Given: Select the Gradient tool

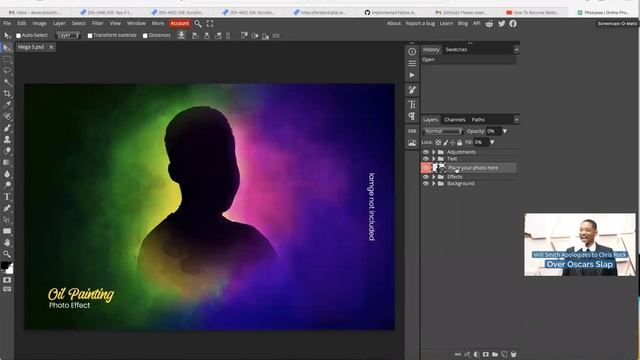Looking at the screenshot, I should pos(7,162).
